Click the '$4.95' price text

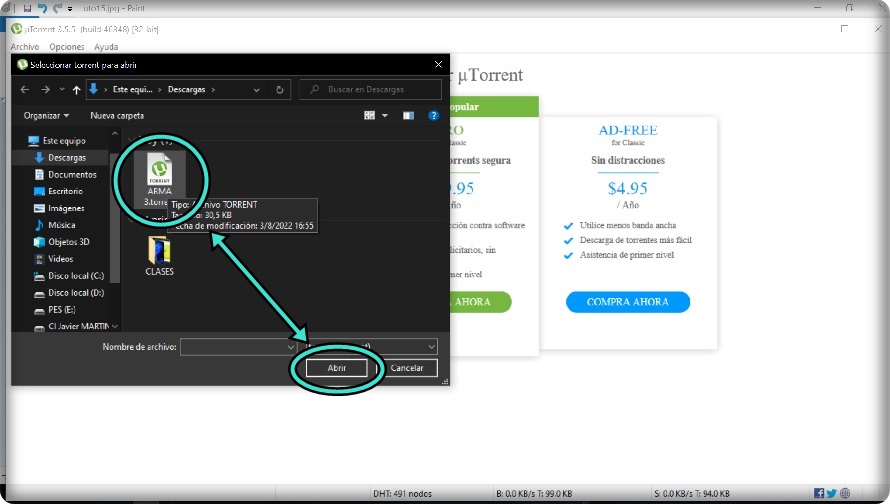tap(628, 188)
